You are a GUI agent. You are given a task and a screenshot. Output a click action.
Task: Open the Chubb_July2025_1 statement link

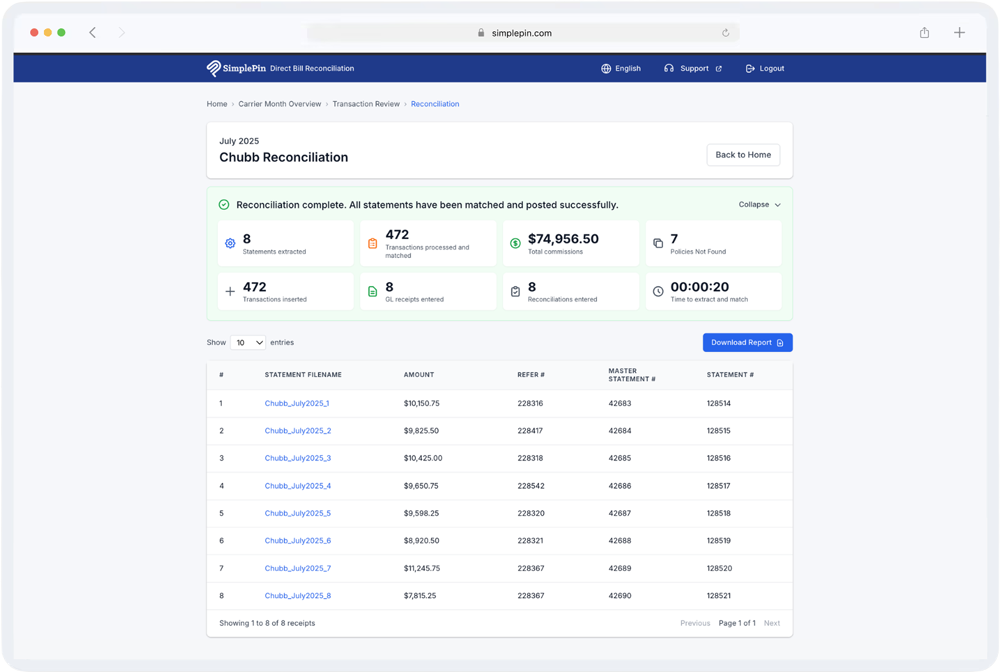(297, 404)
